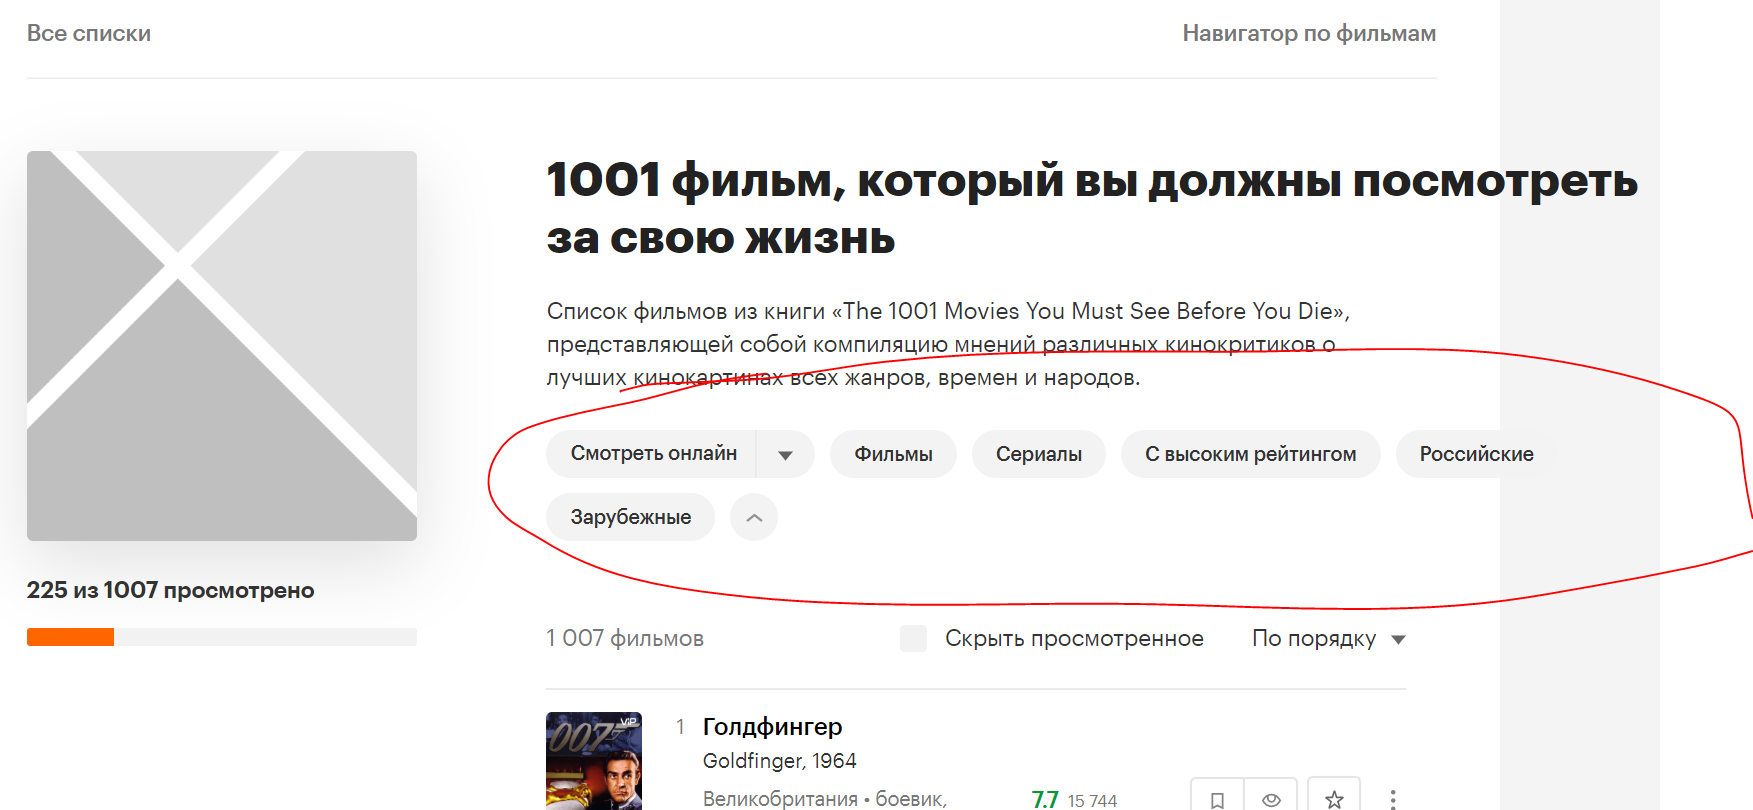The width and height of the screenshot is (1753, 810).
Task: Click the bookmark icon for Голдфингер
Action: (1217, 798)
